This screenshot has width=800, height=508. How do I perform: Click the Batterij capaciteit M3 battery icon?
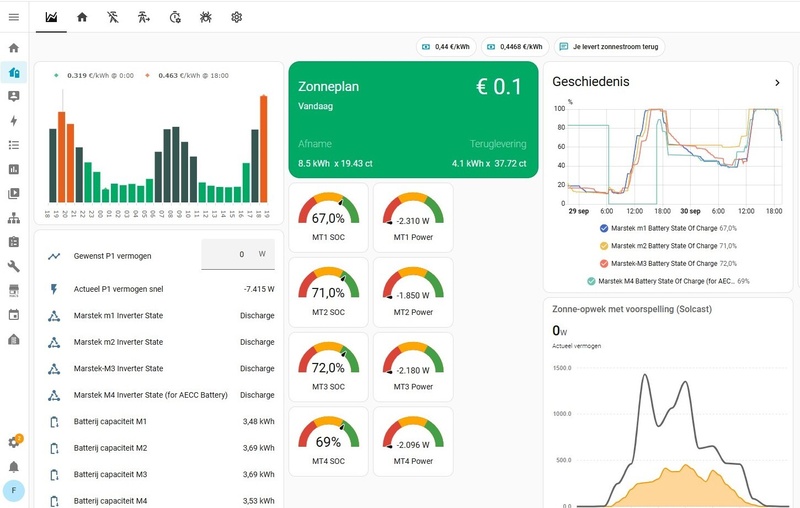click(x=54, y=475)
